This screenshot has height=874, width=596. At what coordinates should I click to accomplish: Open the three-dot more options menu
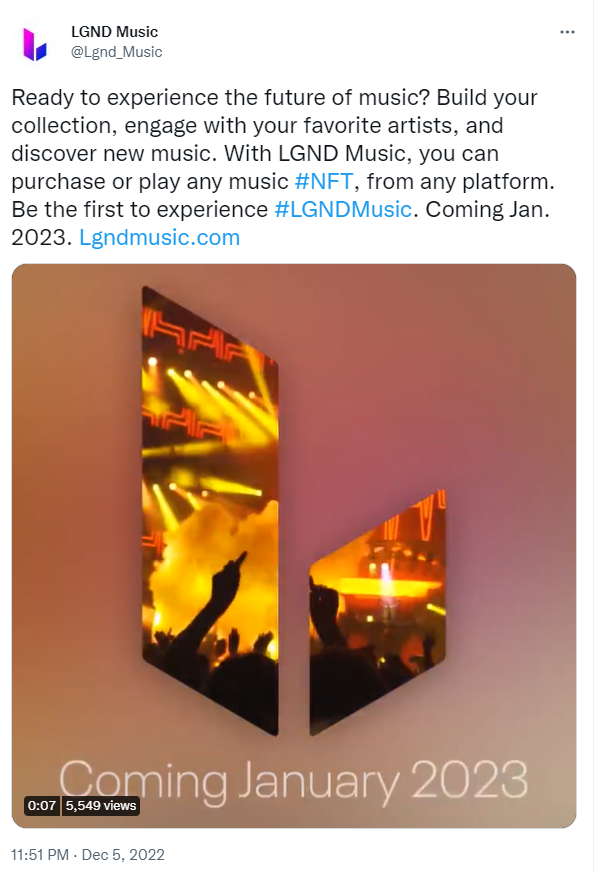click(567, 32)
